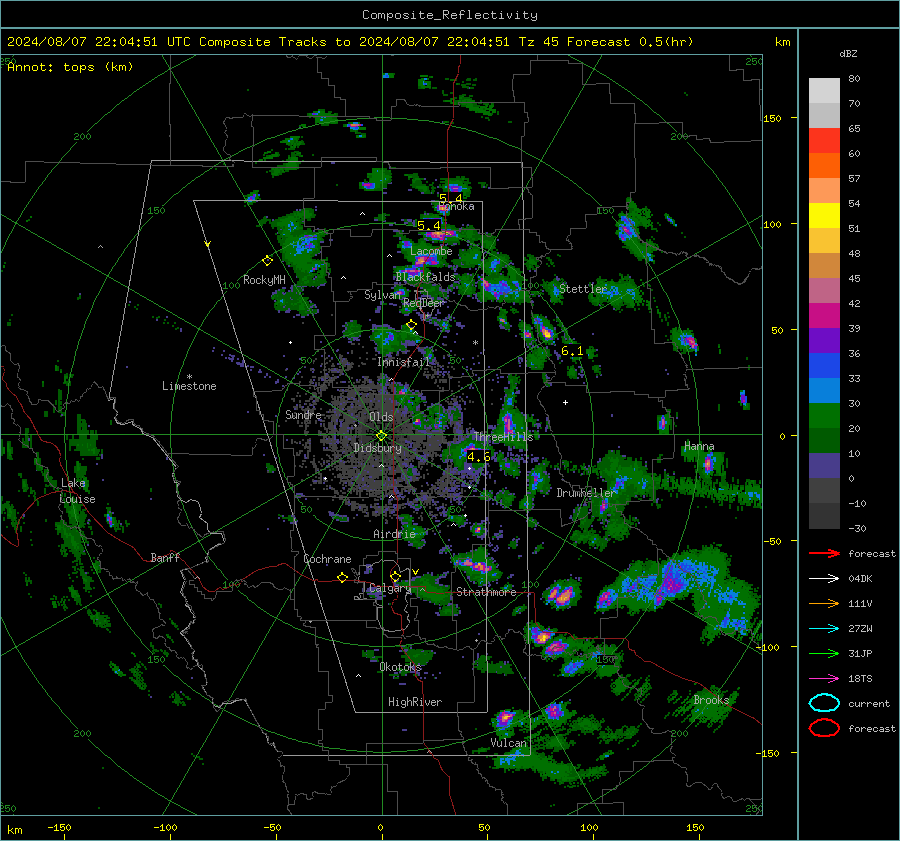The width and height of the screenshot is (900, 841).
Task: Click the 4.6 tops label near ThreeHills
Action: 479,456
